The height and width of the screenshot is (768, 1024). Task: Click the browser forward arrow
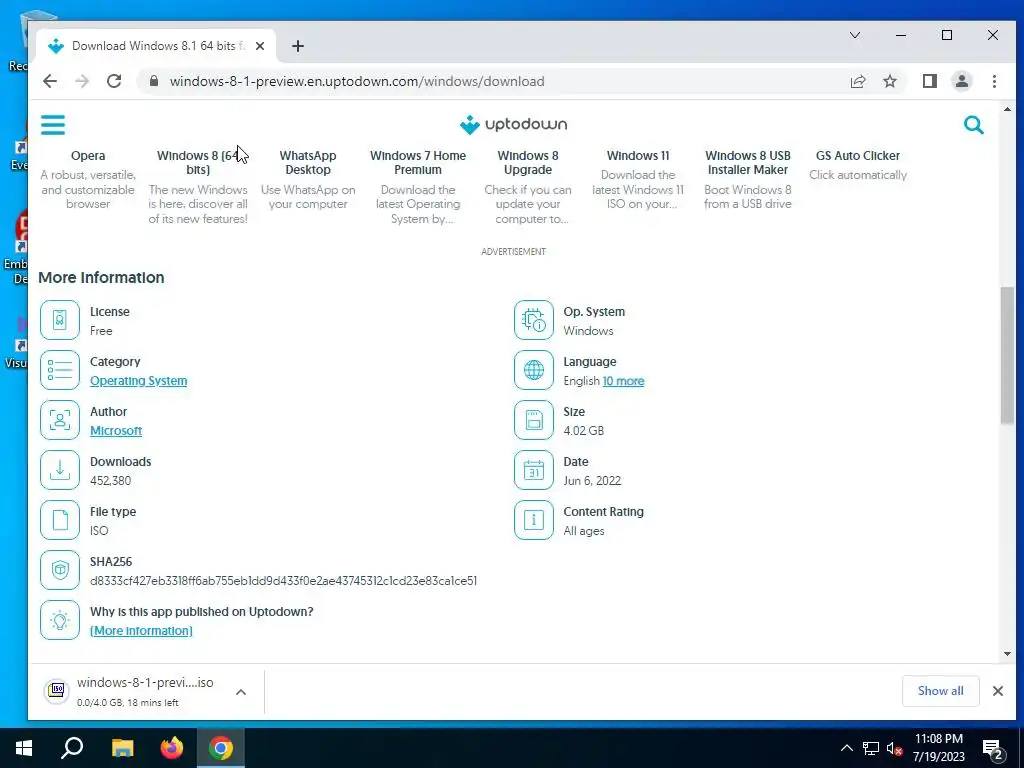[x=82, y=81]
